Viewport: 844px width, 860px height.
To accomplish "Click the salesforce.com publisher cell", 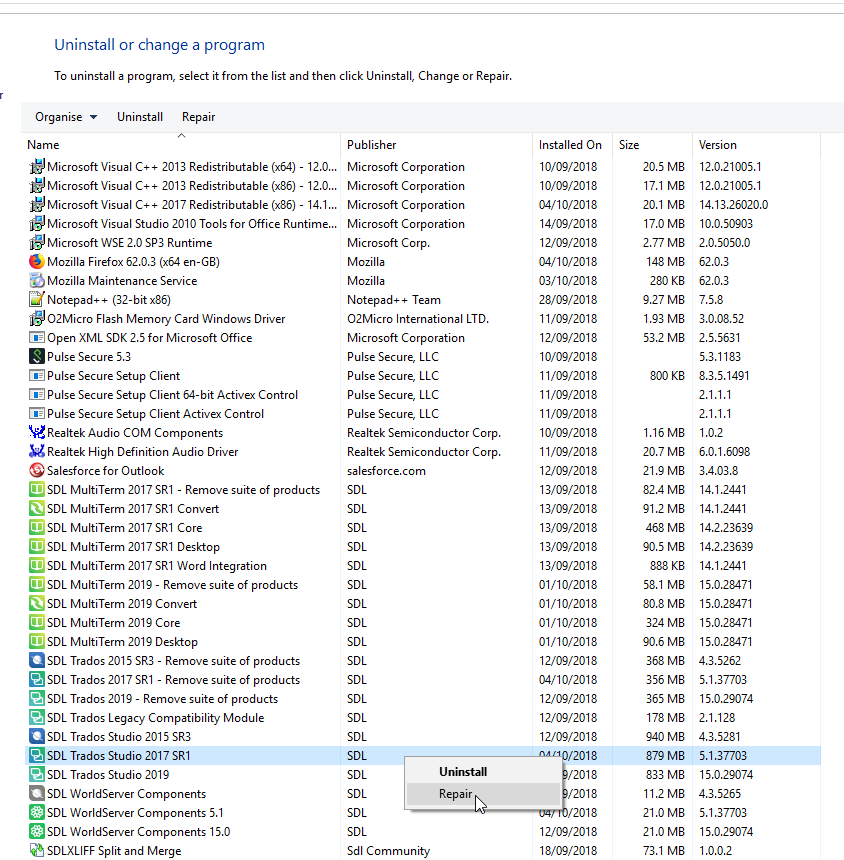I will click(x=386, y=471).
